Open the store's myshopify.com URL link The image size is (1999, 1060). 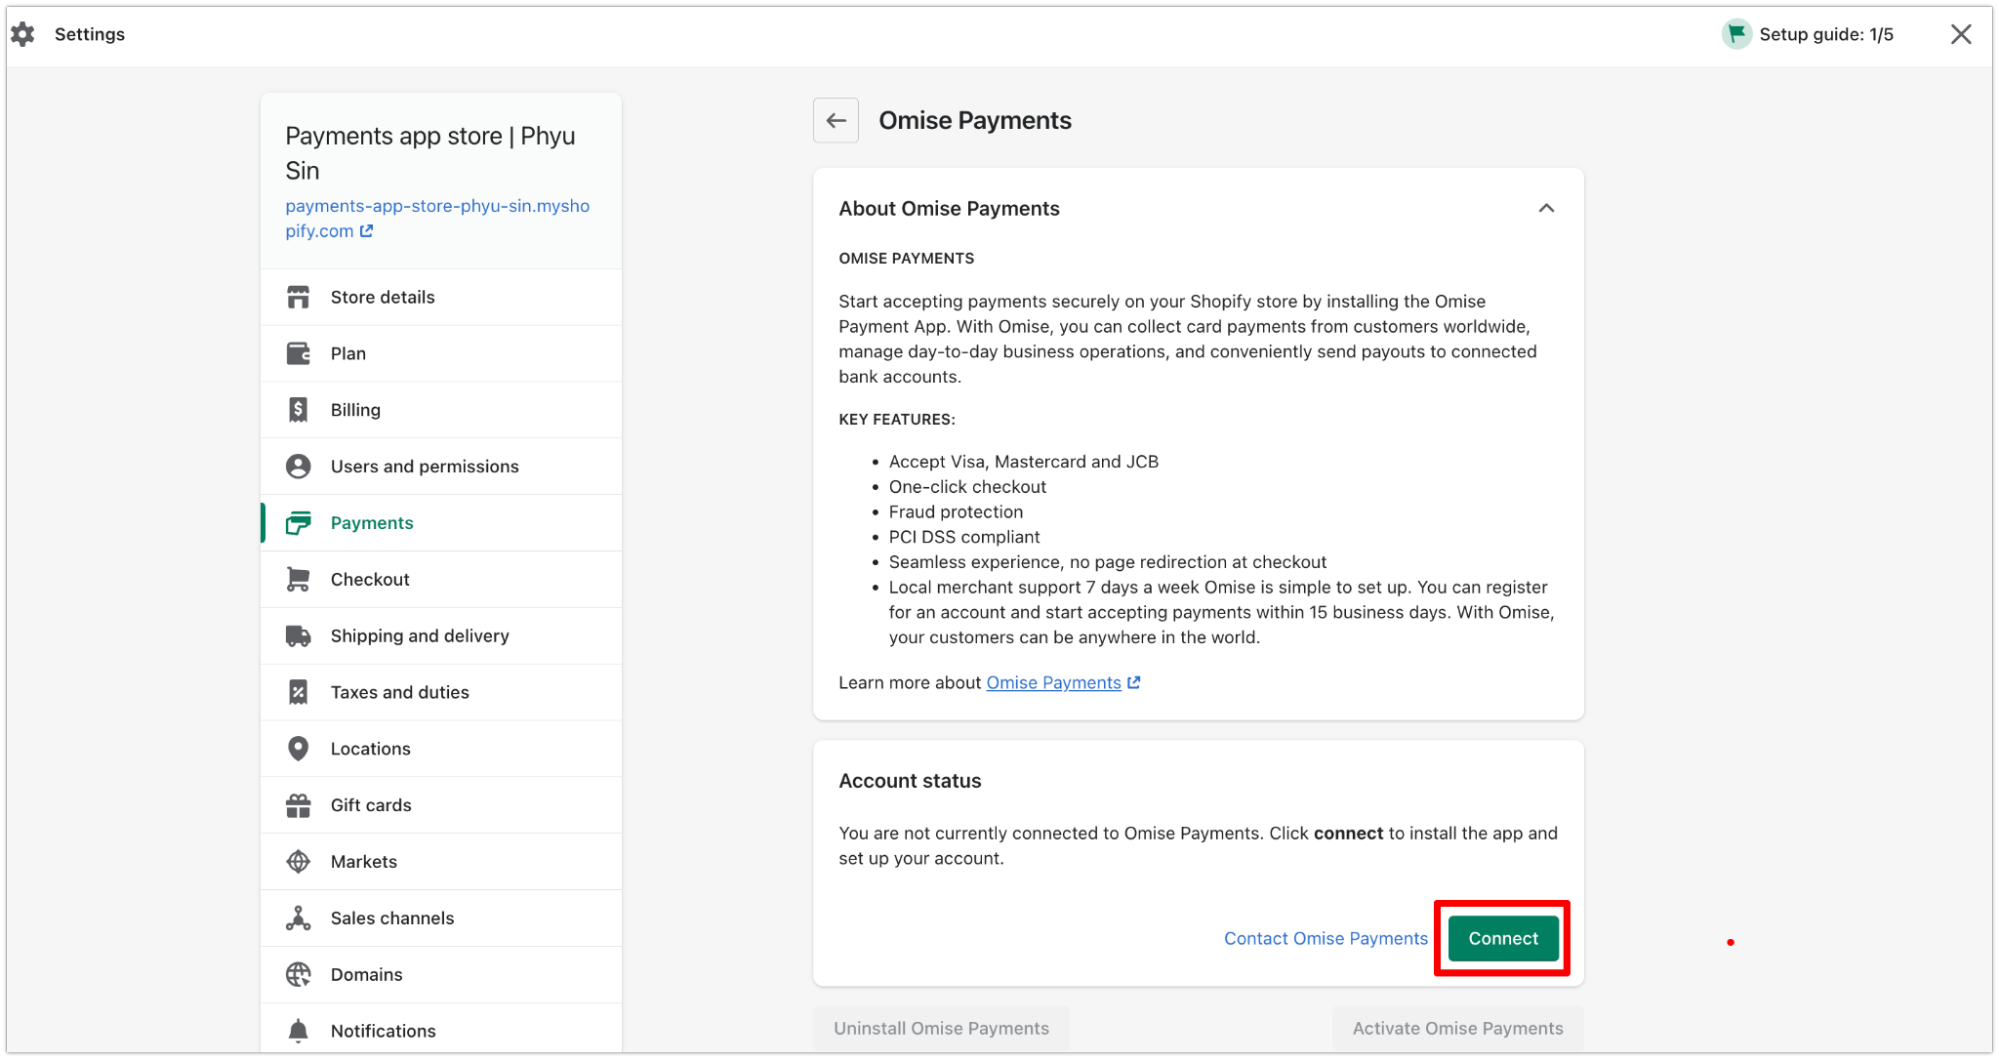pyautogui.click(x=437, y=218)
